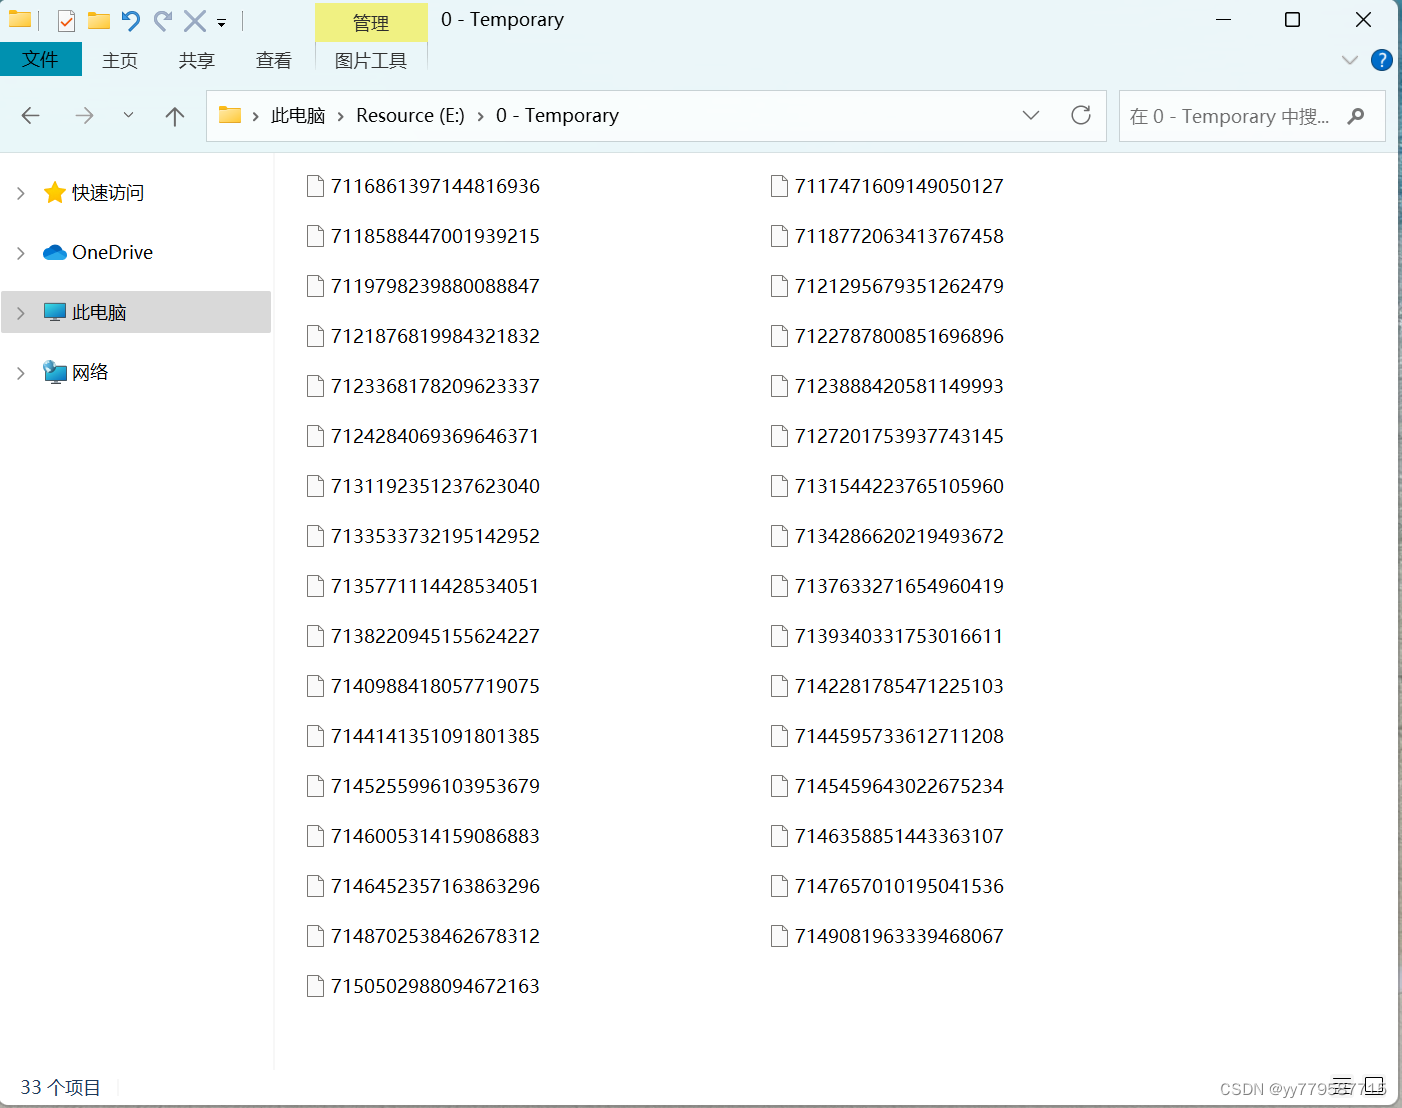Click Resource (E:) in the breadcrumb
This screenshot has width=1402, height=1108.
(x=411, y=116)
